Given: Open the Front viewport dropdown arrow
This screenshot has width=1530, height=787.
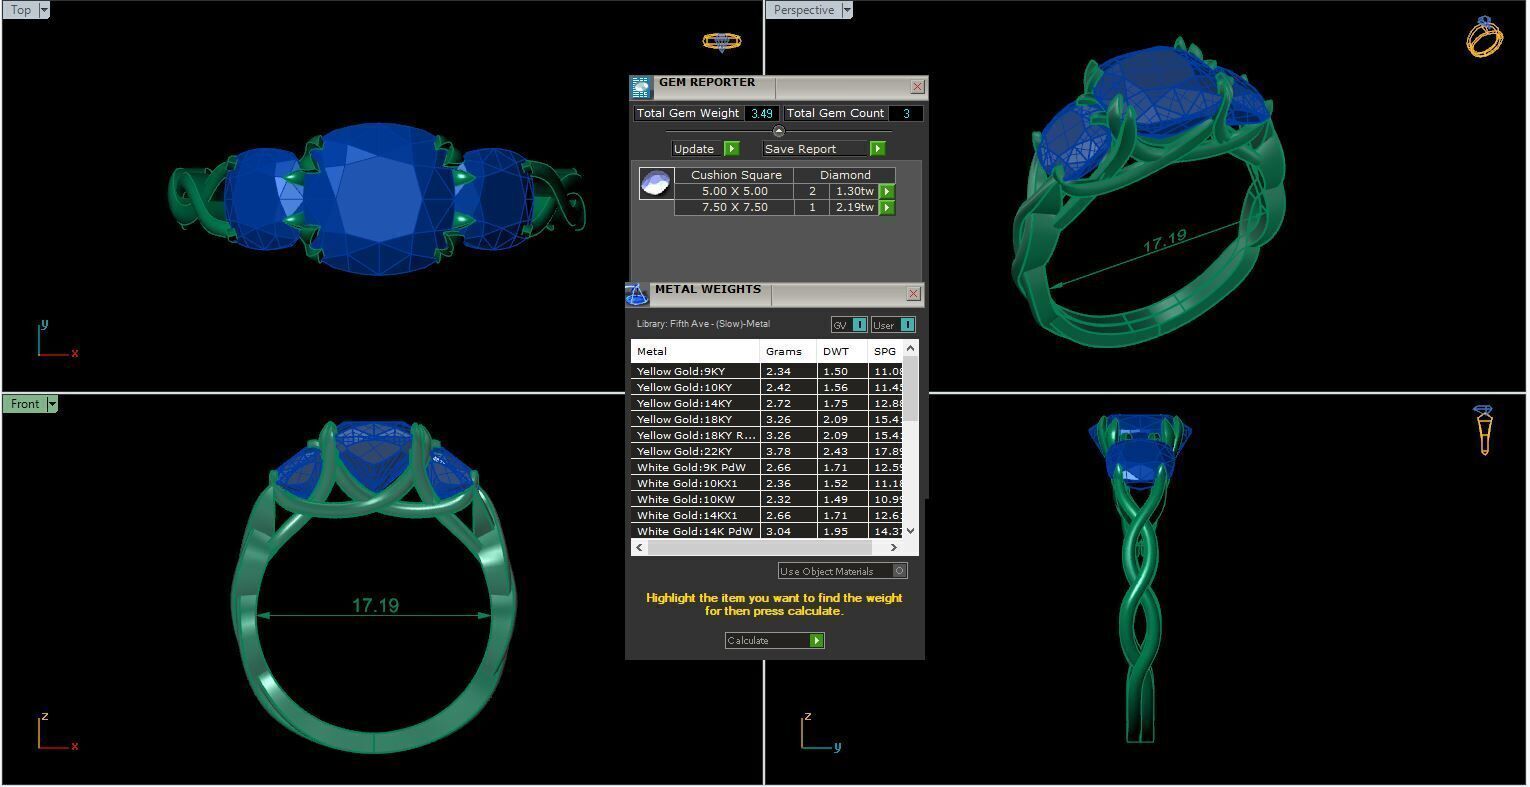Looking at the screenshot, I should [52, 404].
